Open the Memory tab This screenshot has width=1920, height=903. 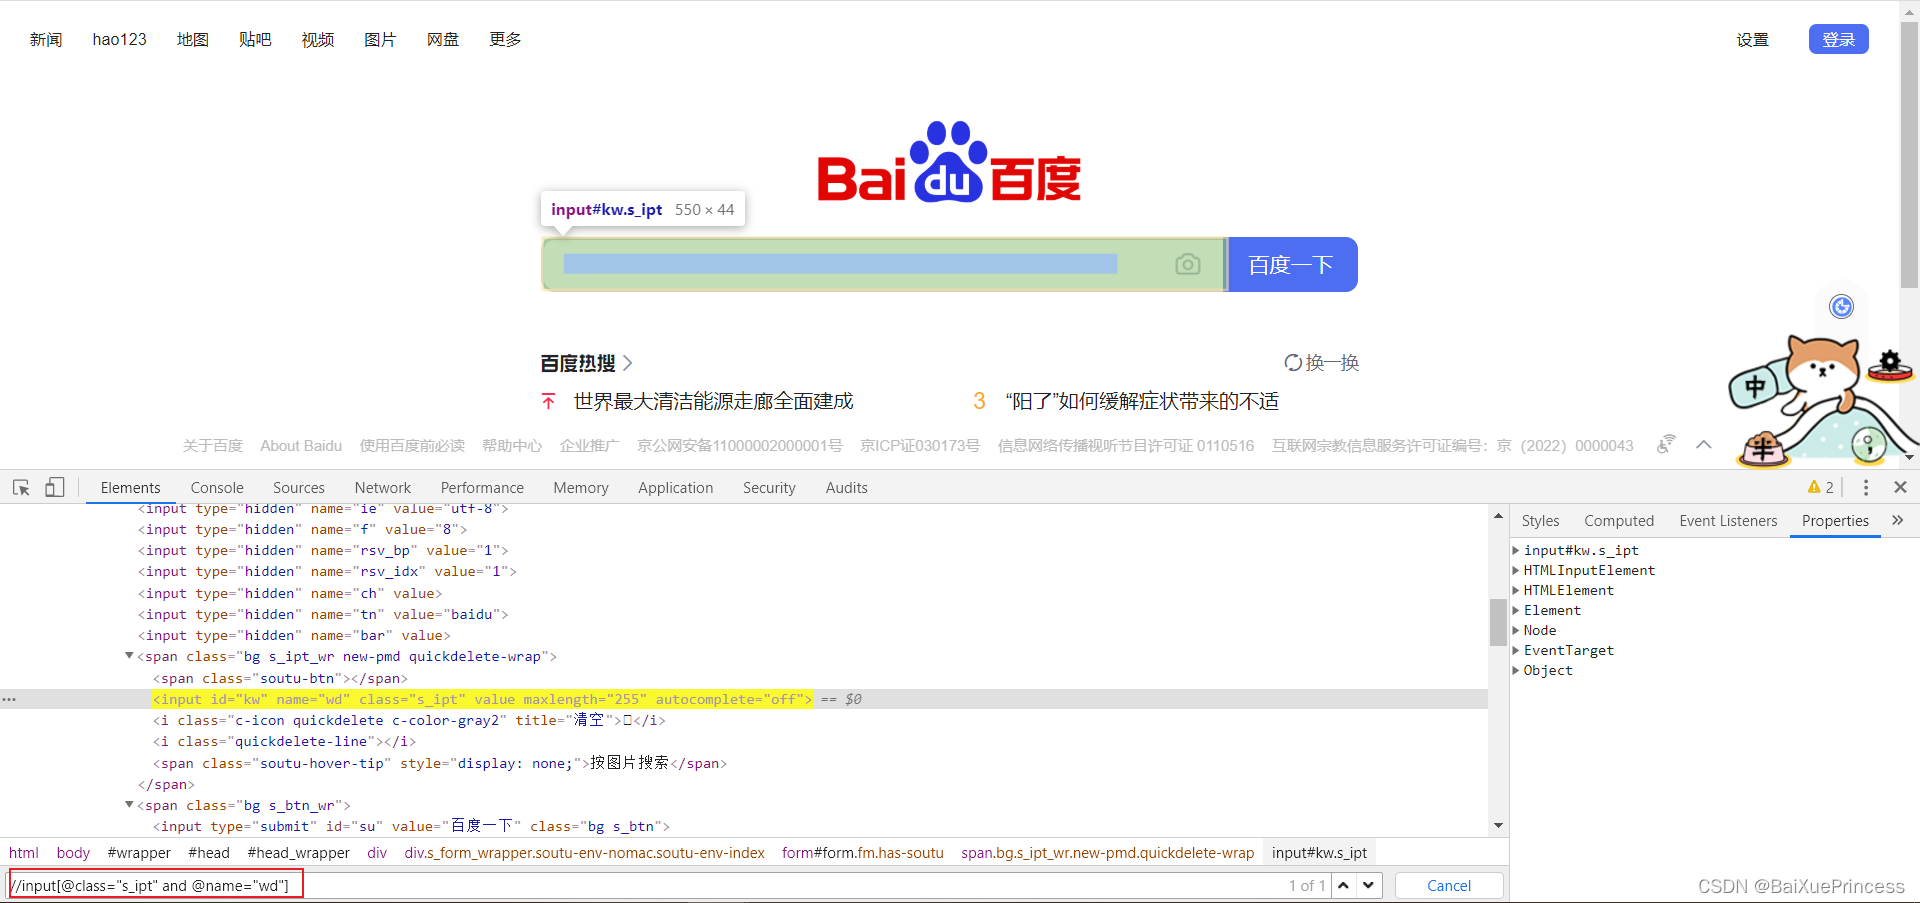(x=581, y=487)
